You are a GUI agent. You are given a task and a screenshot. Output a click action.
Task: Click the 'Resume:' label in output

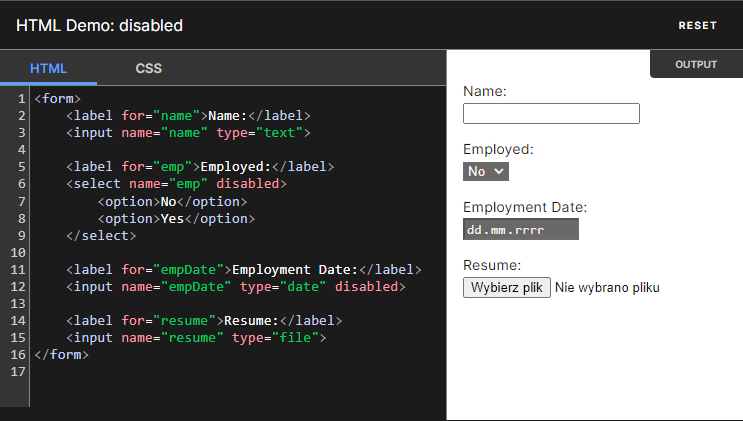click(492, 265)
